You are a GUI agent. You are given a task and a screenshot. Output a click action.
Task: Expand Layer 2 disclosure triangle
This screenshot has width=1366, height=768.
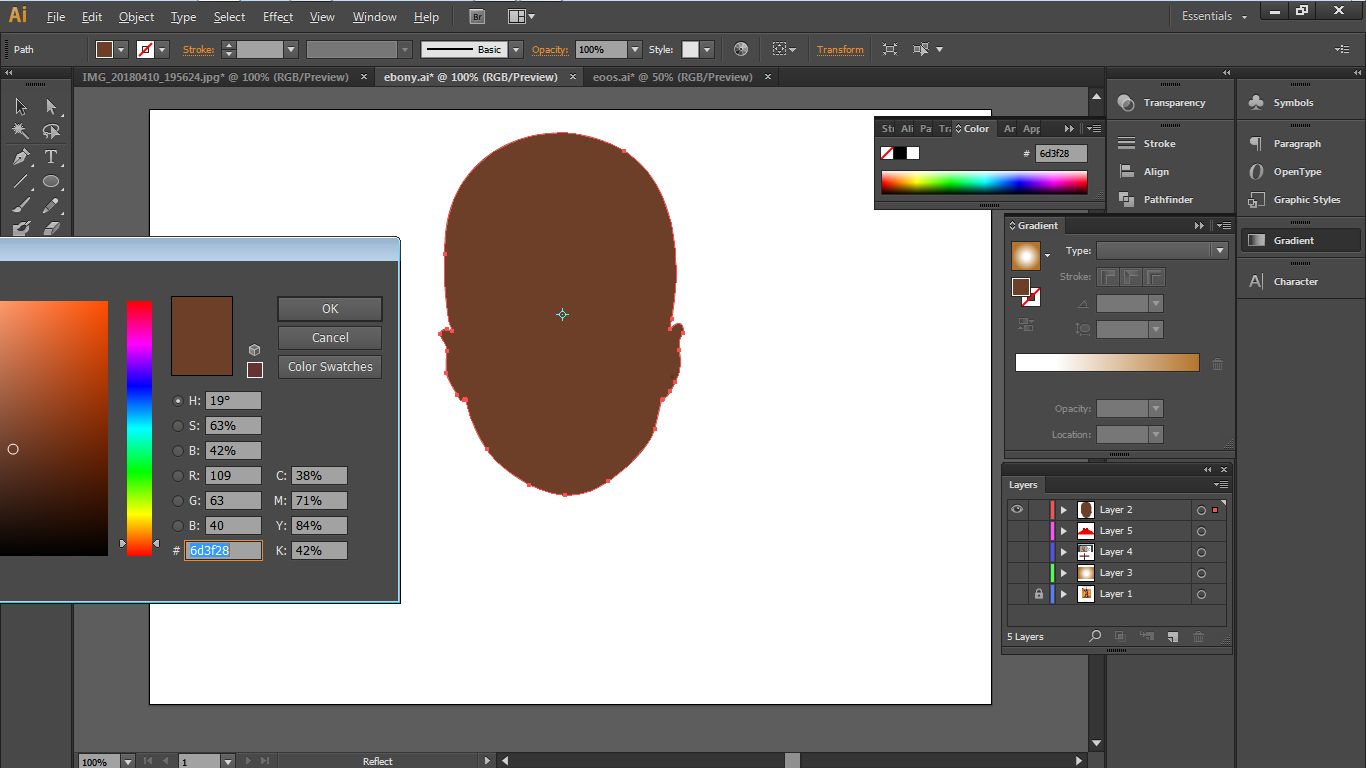(1064, 510)
